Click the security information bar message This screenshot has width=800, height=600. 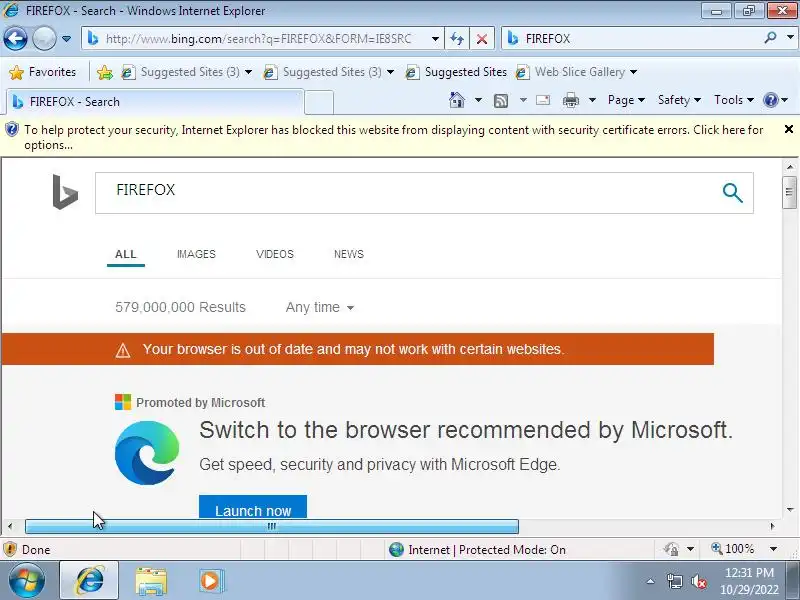[393, 137]
